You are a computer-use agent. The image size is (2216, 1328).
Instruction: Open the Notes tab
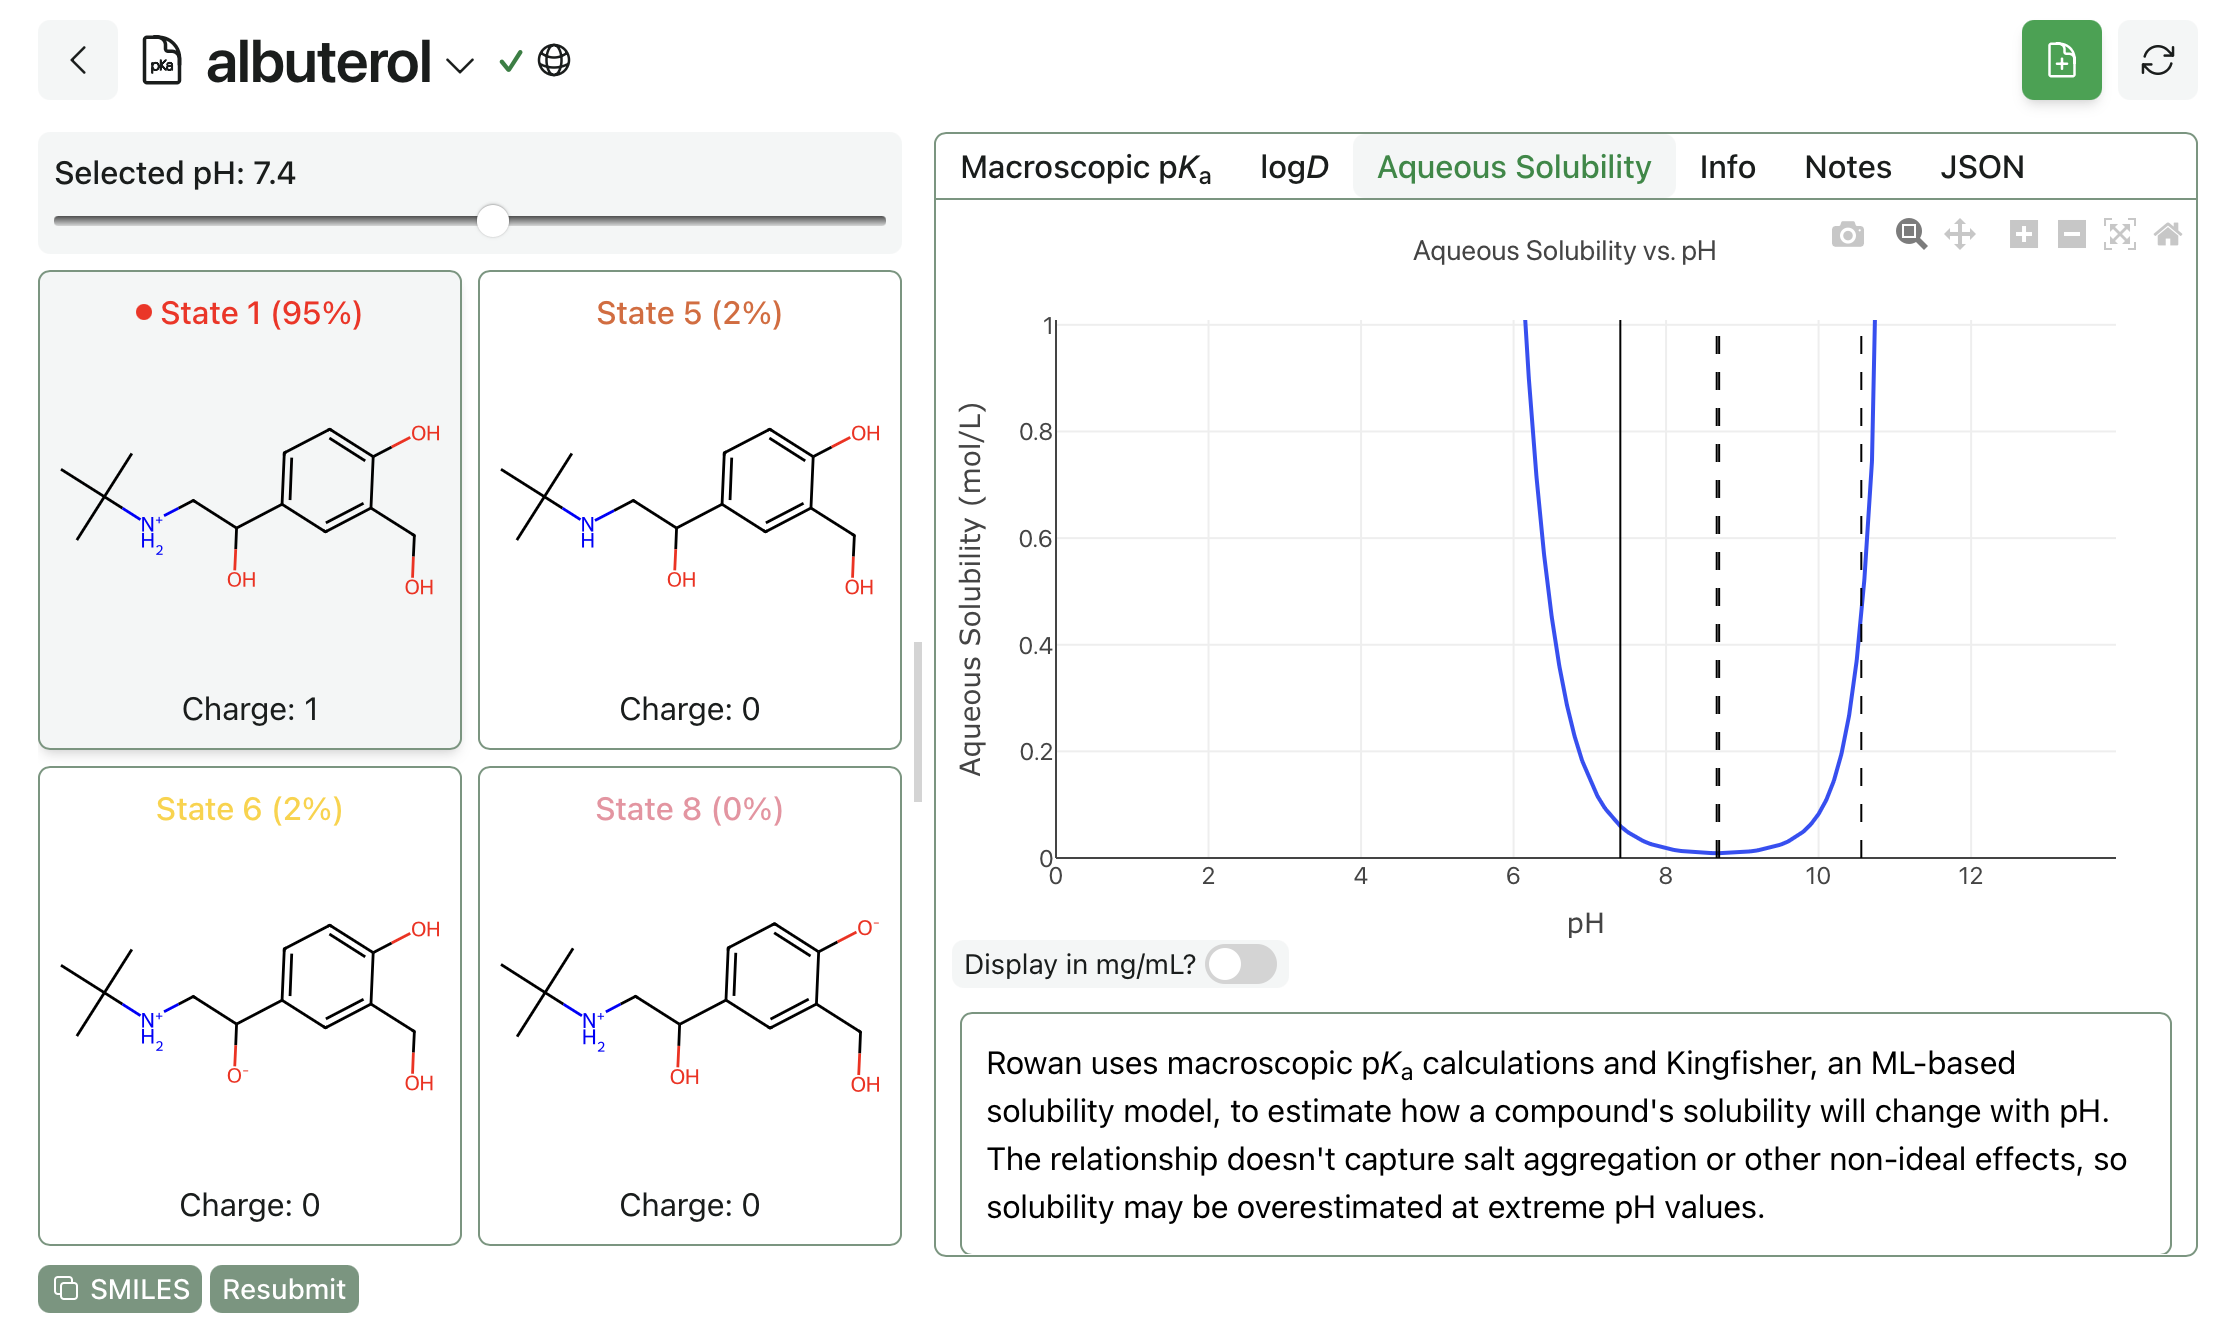(1848, 167)
